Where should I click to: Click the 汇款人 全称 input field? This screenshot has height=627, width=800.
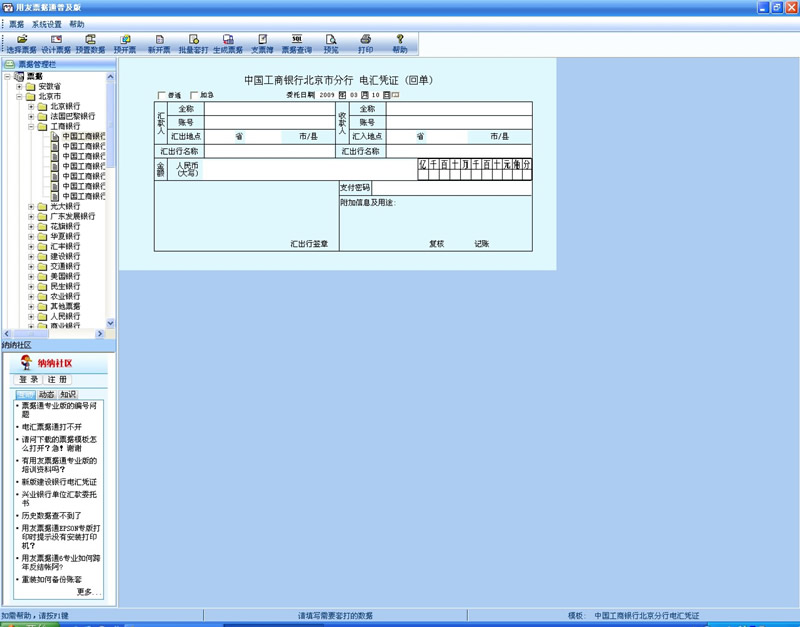coord(269,109)
